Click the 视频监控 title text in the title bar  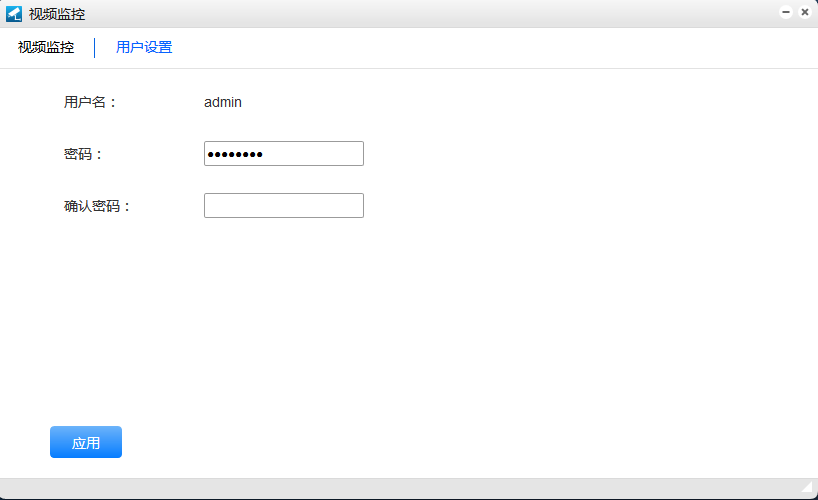[x=57, y=14]
